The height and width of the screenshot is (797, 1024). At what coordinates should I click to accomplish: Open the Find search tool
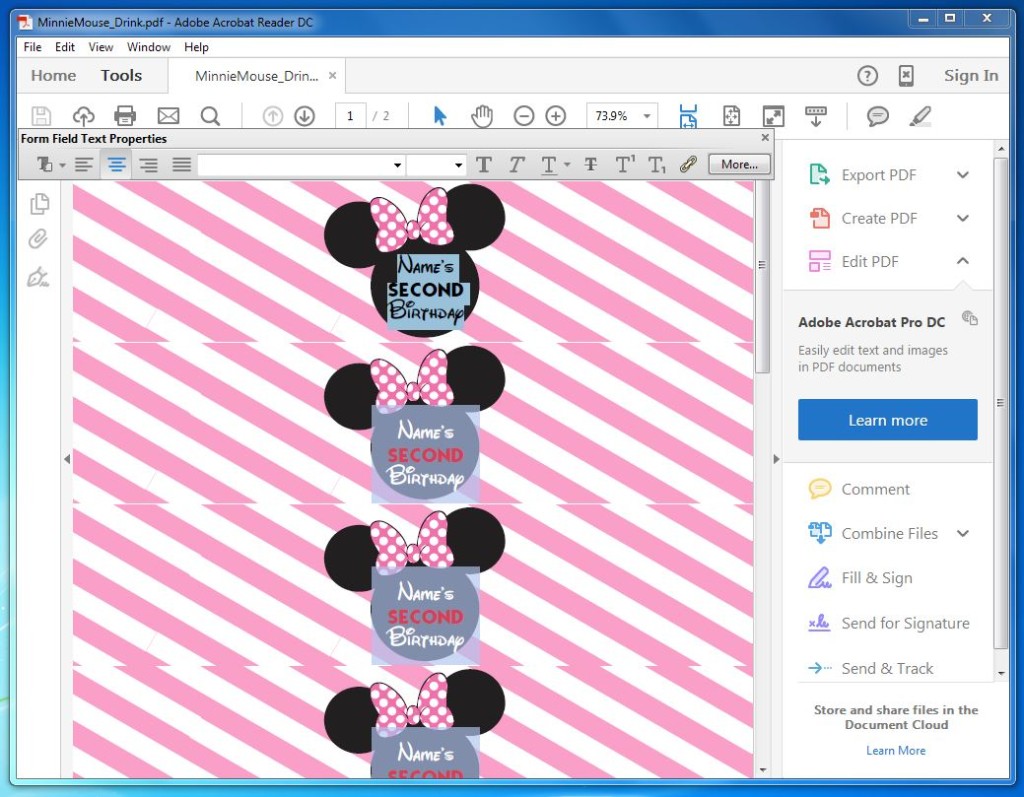(x=210, y=115)
